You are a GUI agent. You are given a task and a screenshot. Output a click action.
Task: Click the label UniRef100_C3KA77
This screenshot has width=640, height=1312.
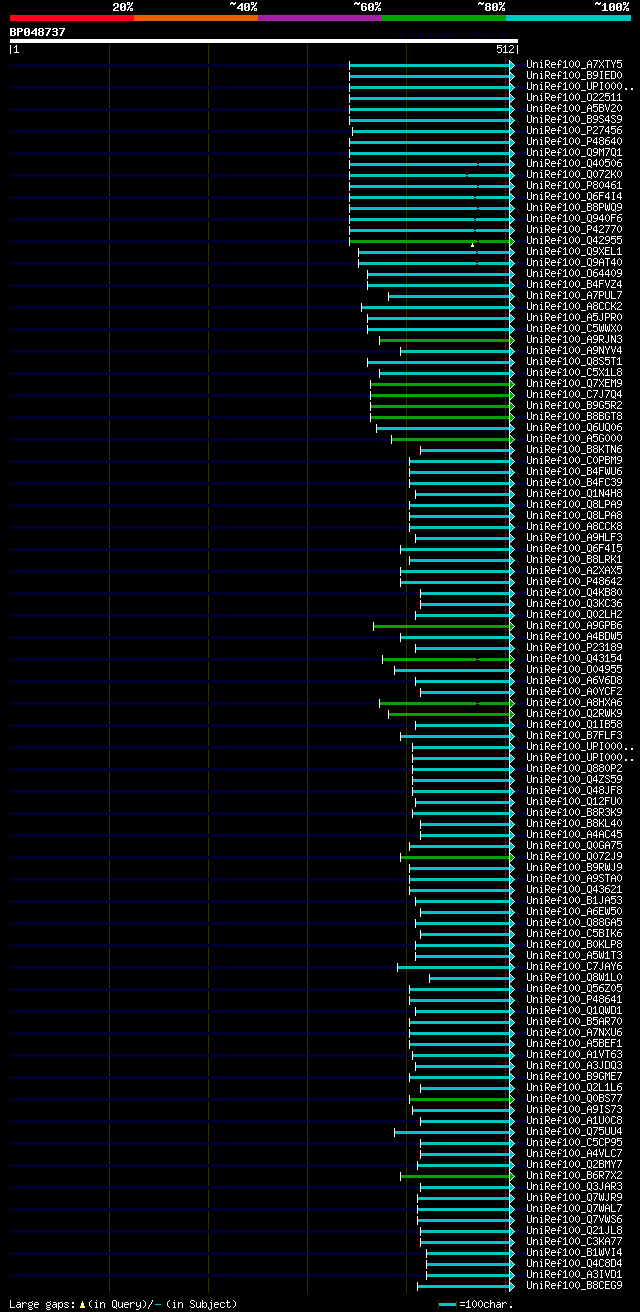pyautogui.click(x=574, y=1241)
